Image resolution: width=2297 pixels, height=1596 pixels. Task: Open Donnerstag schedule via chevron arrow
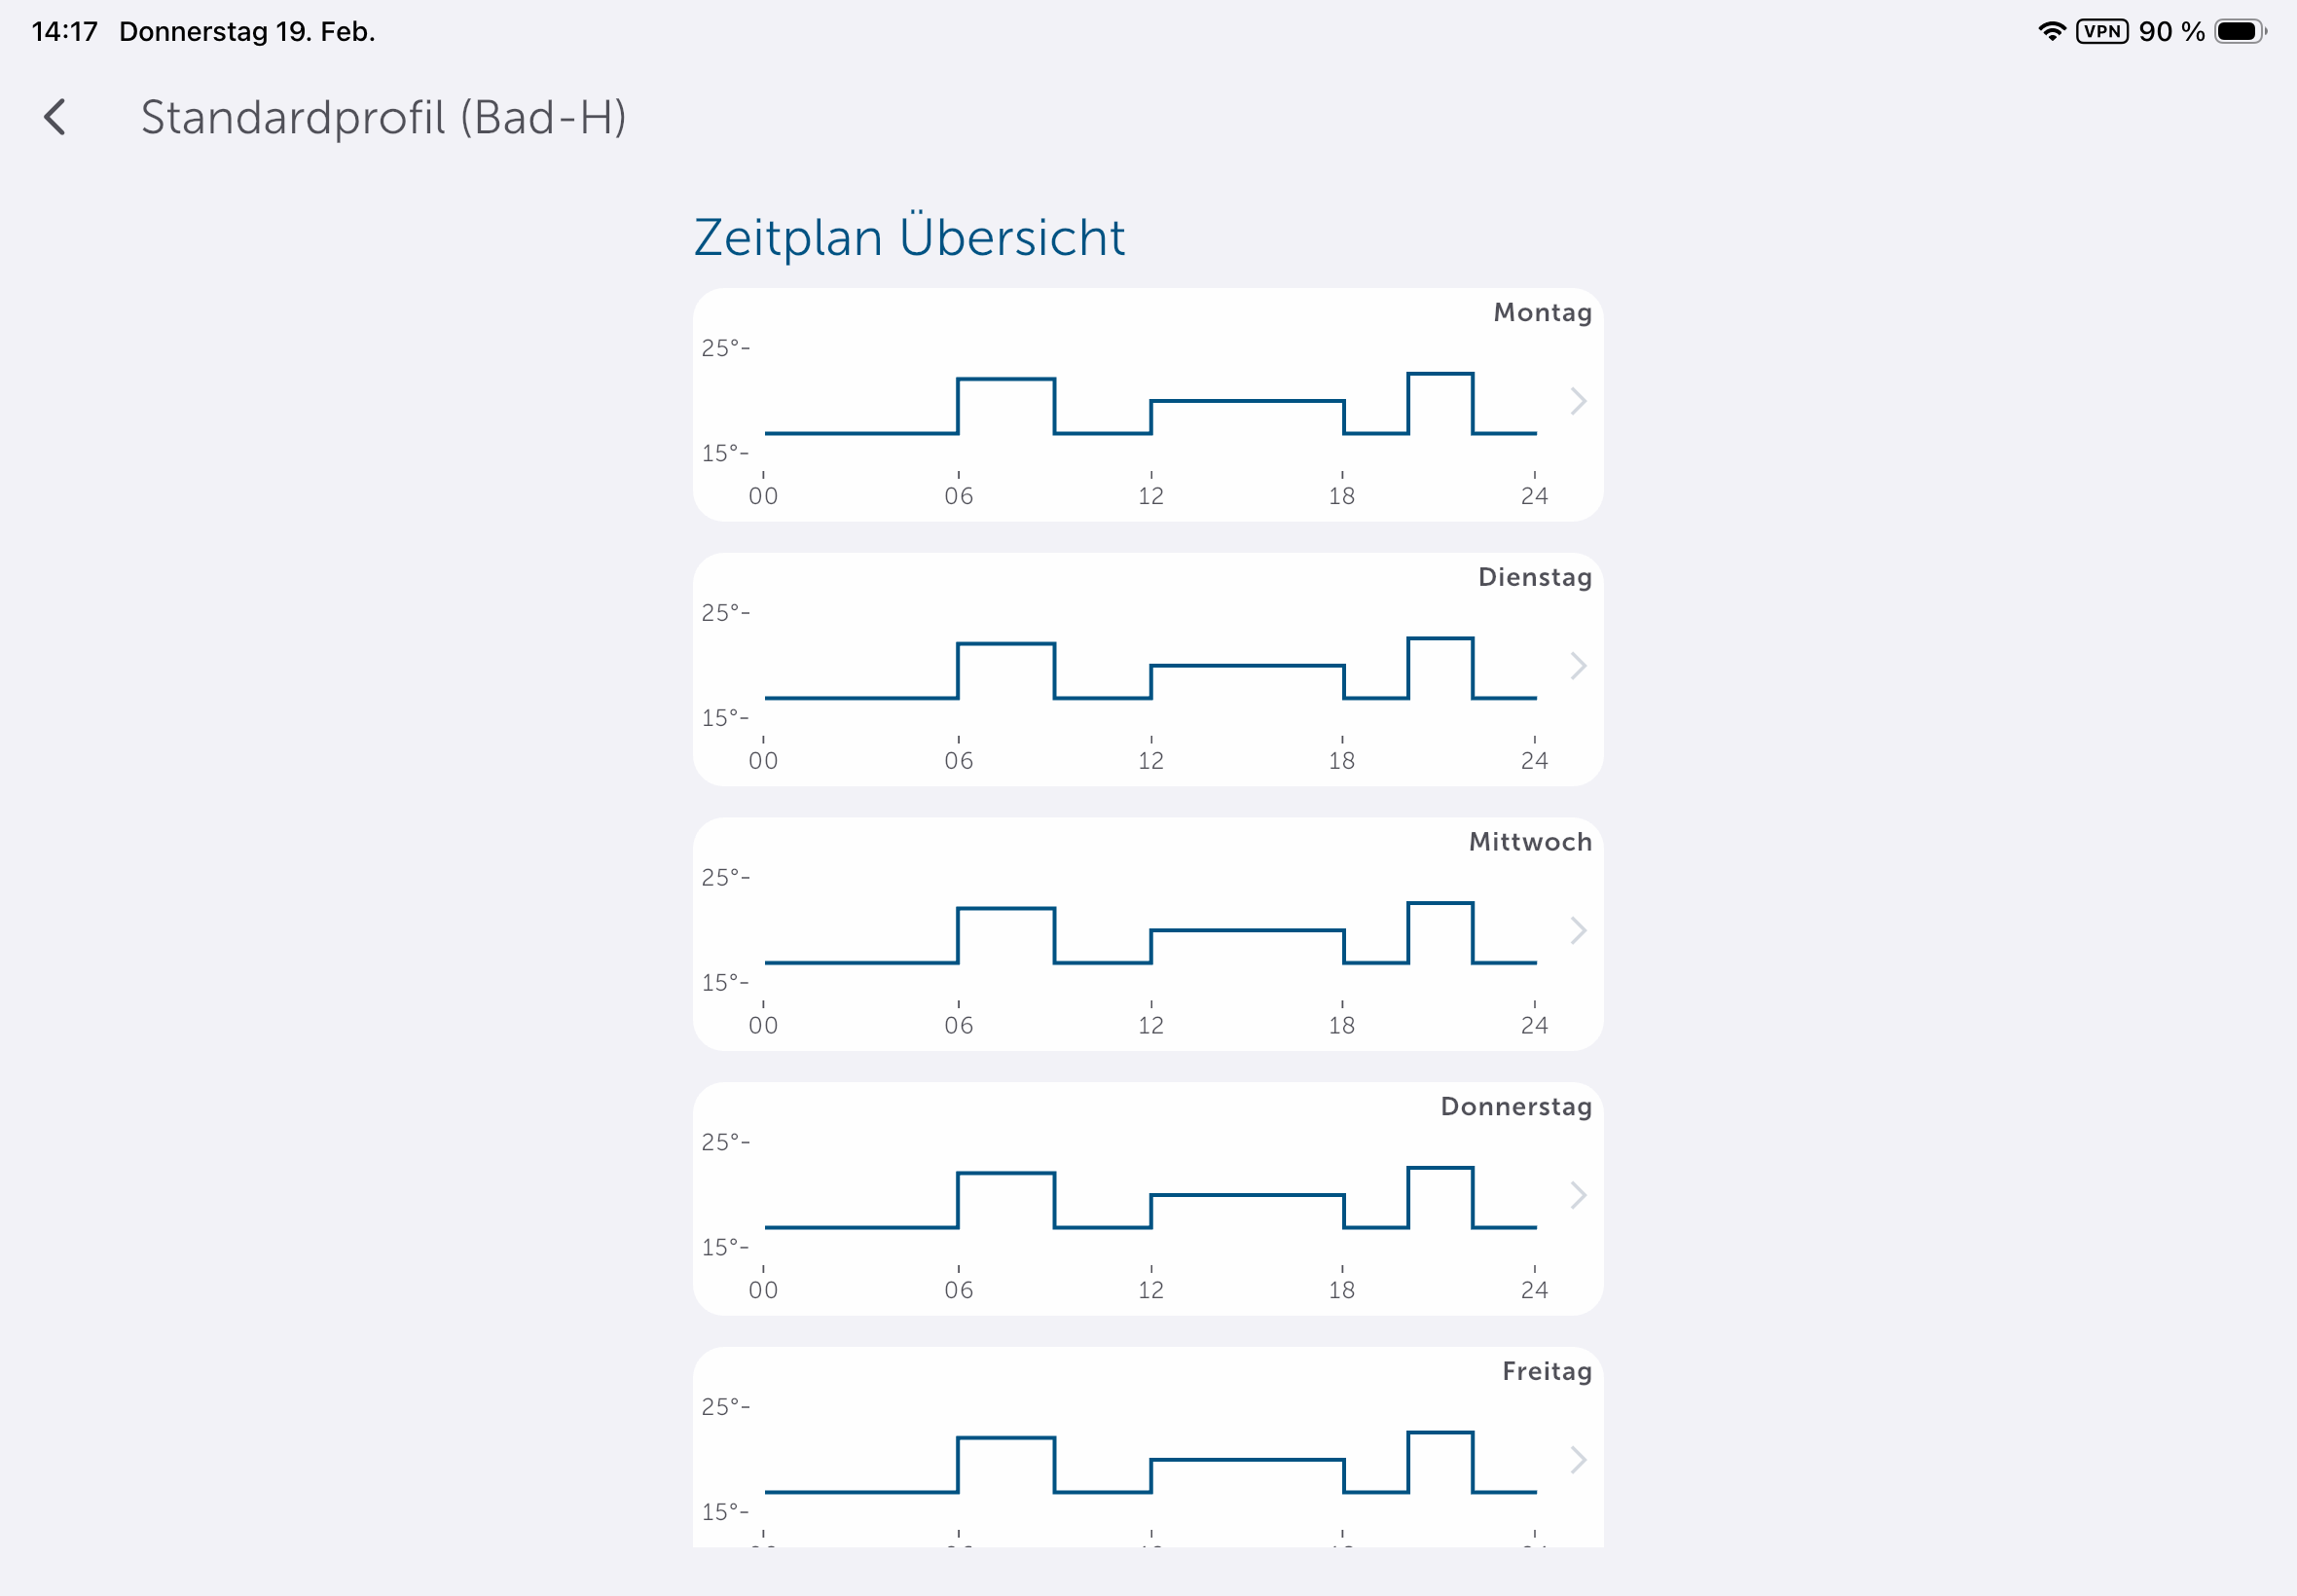click(x=1578, y=1195)
